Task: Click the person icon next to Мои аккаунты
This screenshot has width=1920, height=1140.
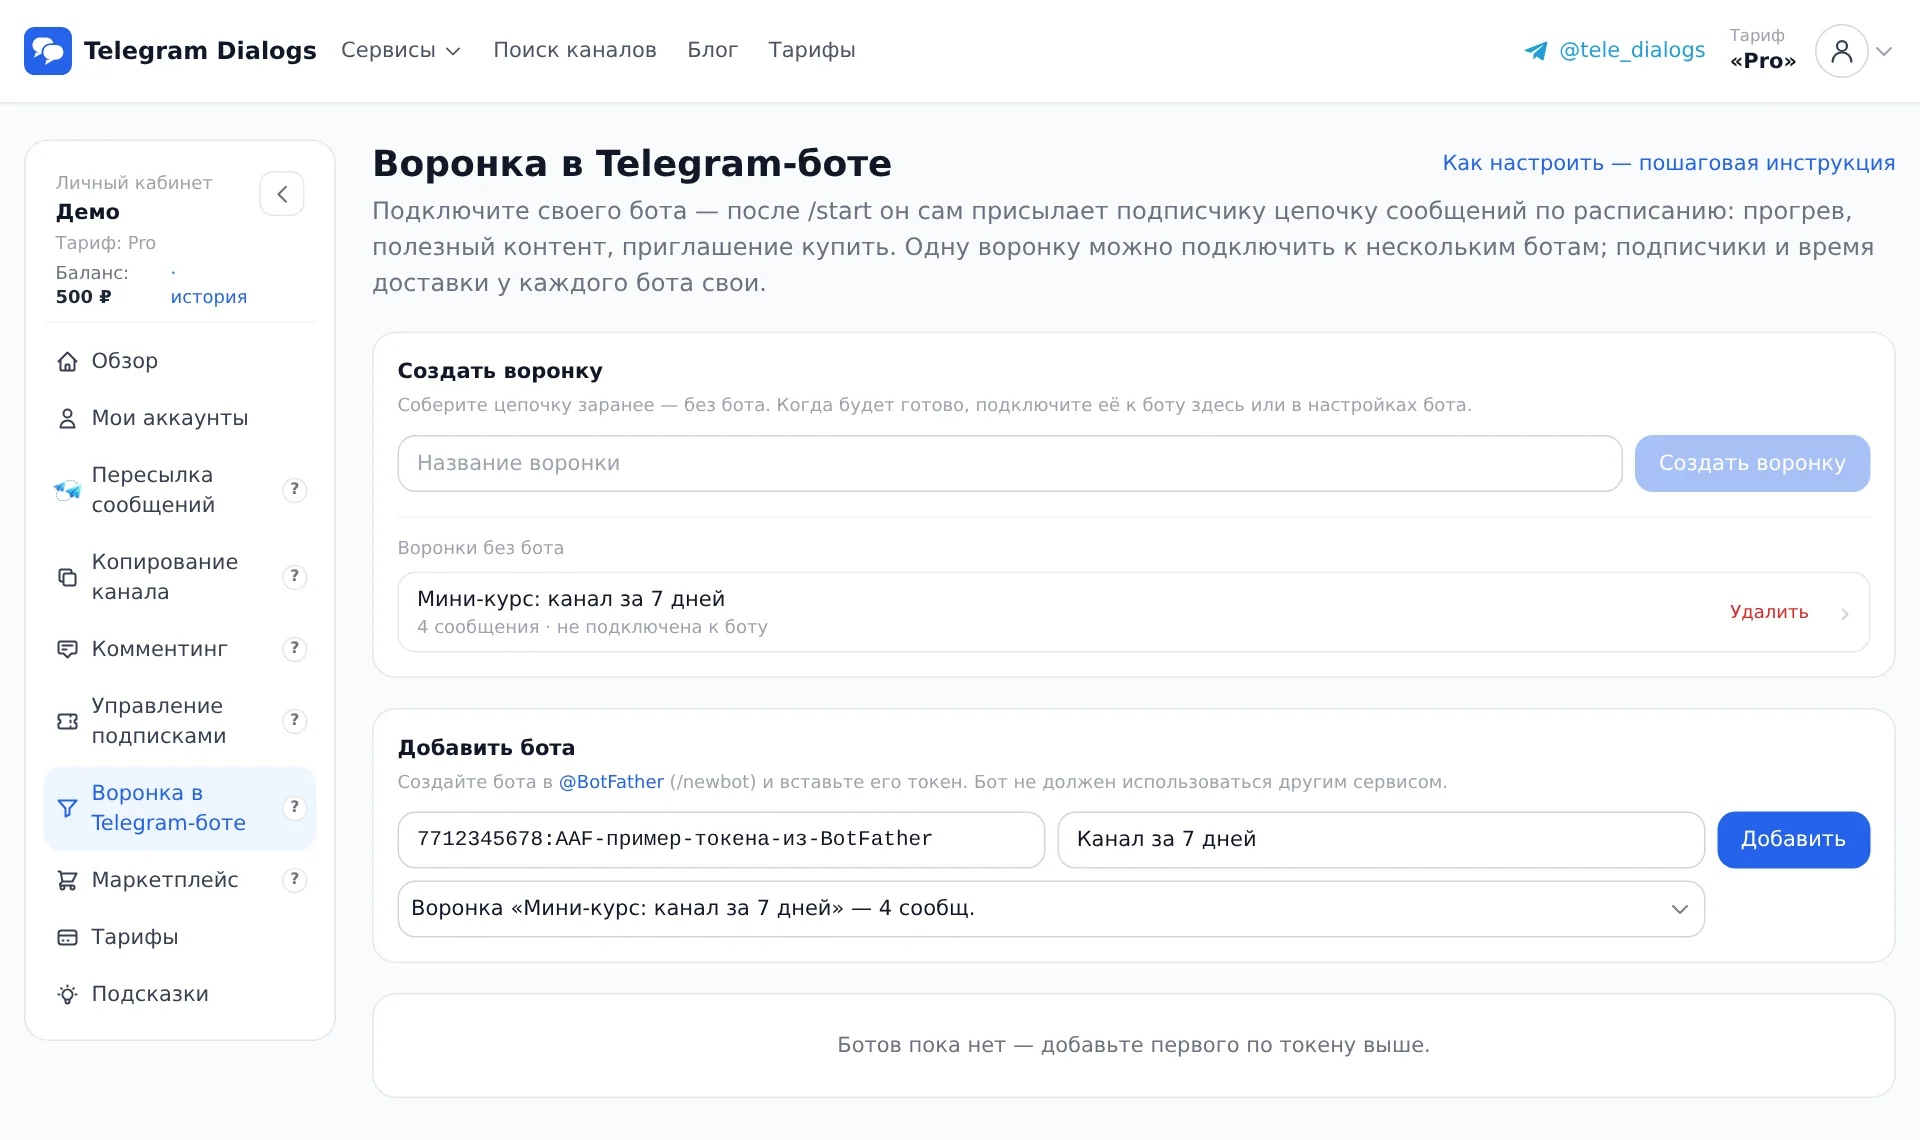Action: pos(67,419)
